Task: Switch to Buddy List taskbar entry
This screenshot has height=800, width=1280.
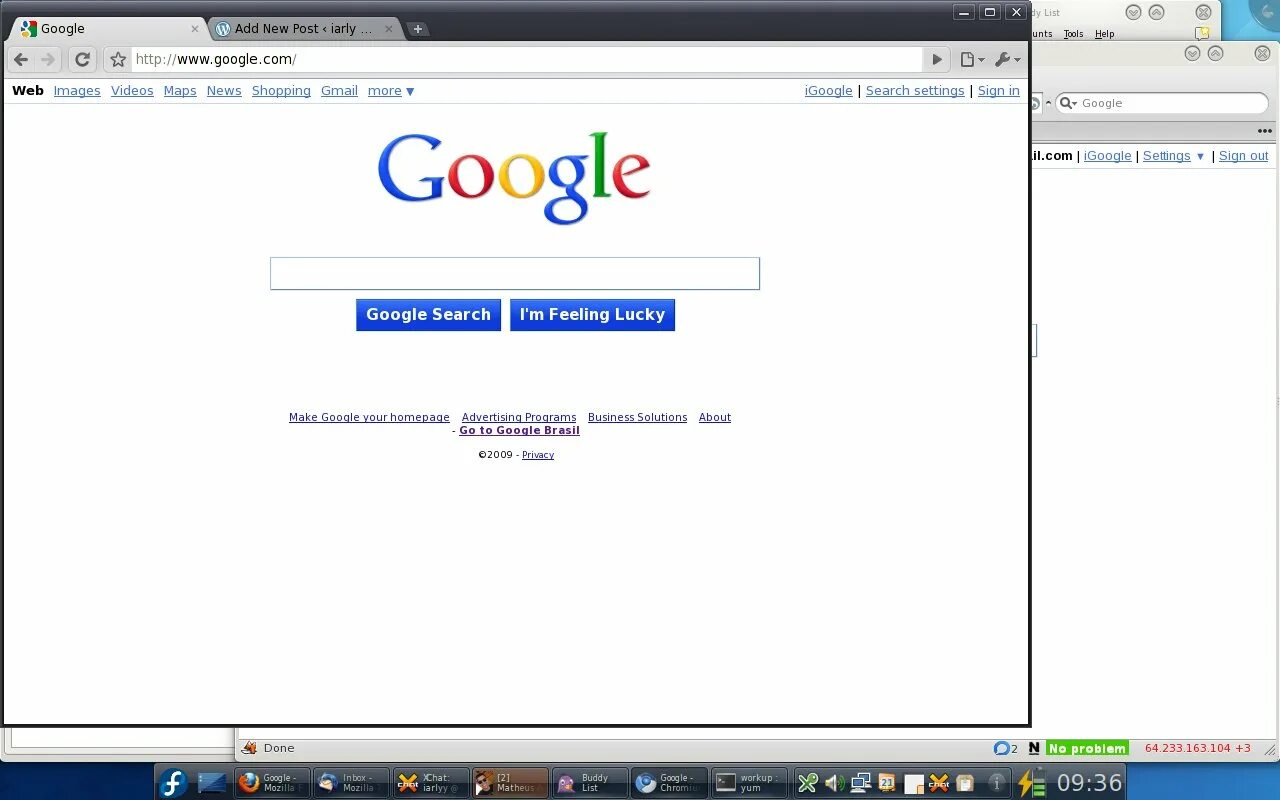Action: tap(591, 782)
